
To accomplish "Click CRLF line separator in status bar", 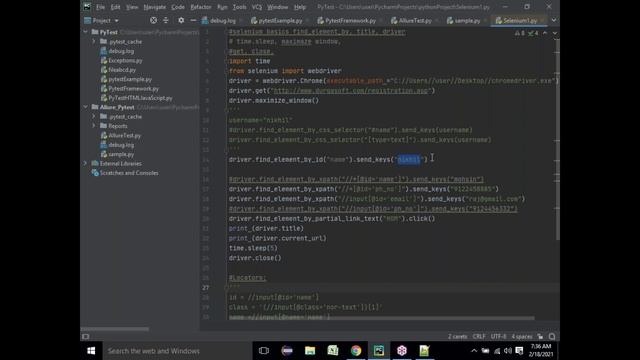I will [x=479, y=337].
